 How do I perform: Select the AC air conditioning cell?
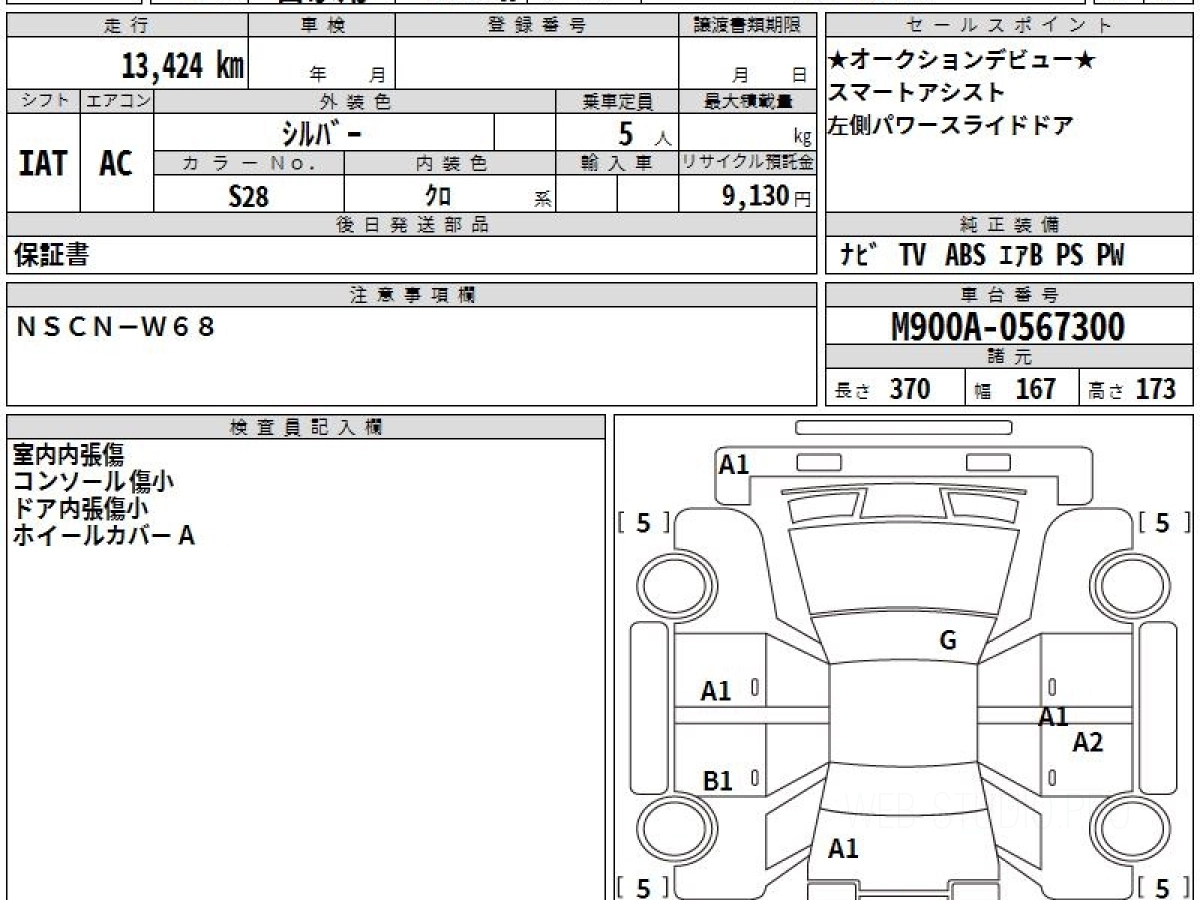[x=116, y=163]
